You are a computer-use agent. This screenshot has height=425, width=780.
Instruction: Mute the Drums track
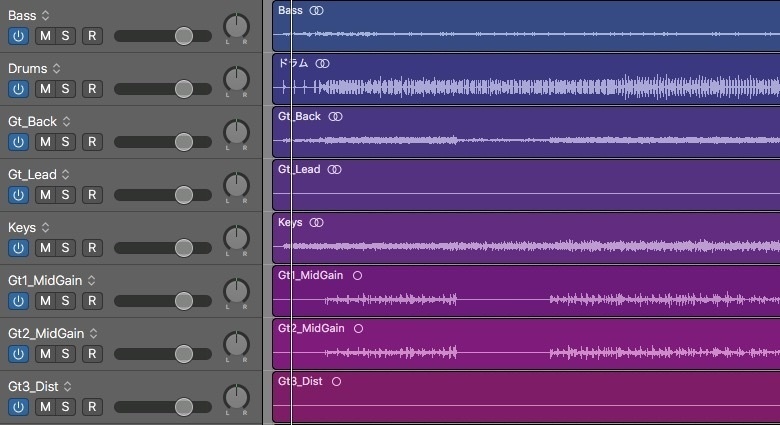tap(45, 89)
